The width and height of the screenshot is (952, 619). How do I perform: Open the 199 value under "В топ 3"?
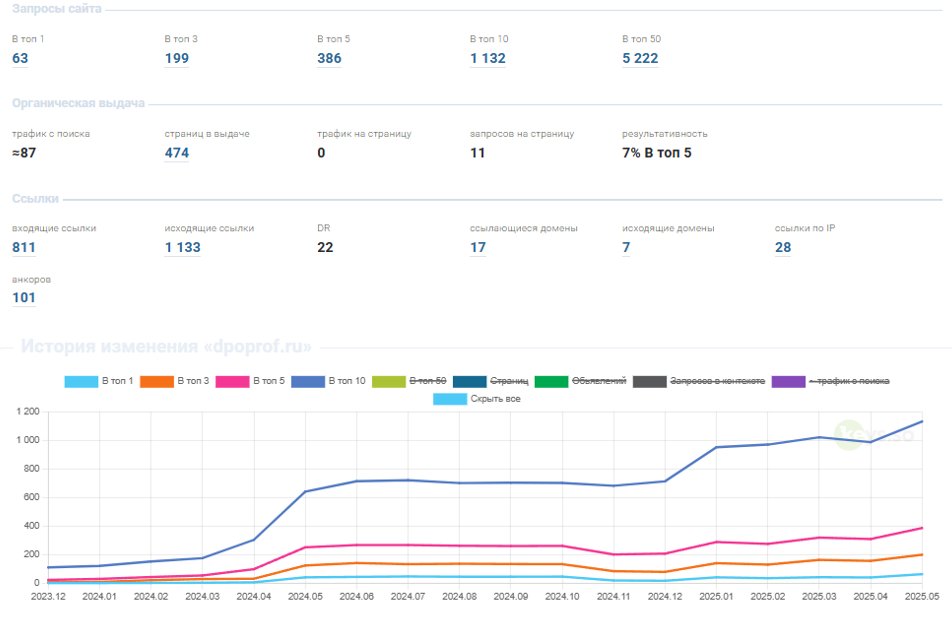point(176,58)
